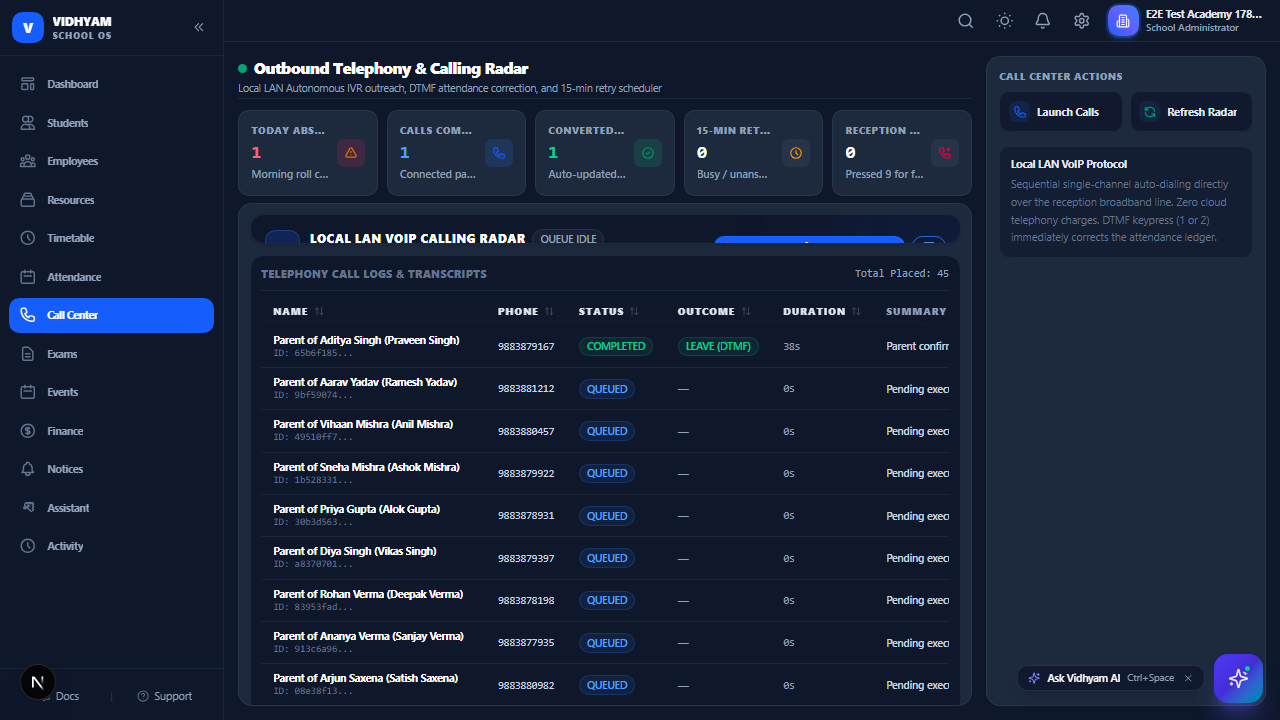The height and width of the screenshot is (720, 1280).
Task: Click the Assistant icon in sidebar
Action: coord(28,508)
